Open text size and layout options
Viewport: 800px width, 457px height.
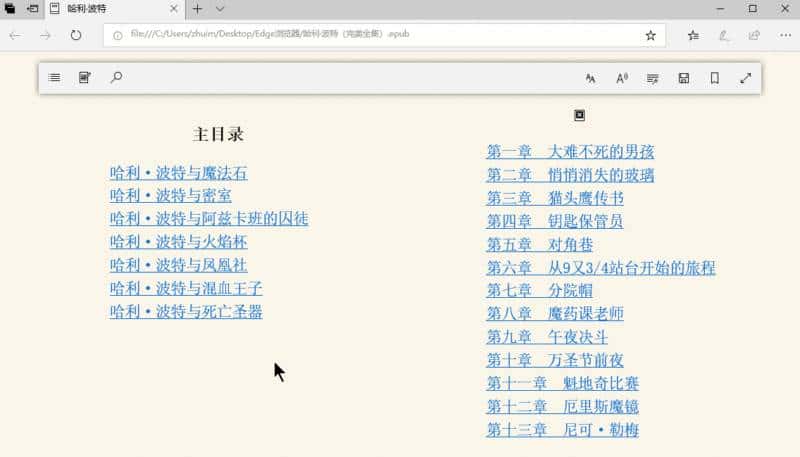(x=590, y=78)
